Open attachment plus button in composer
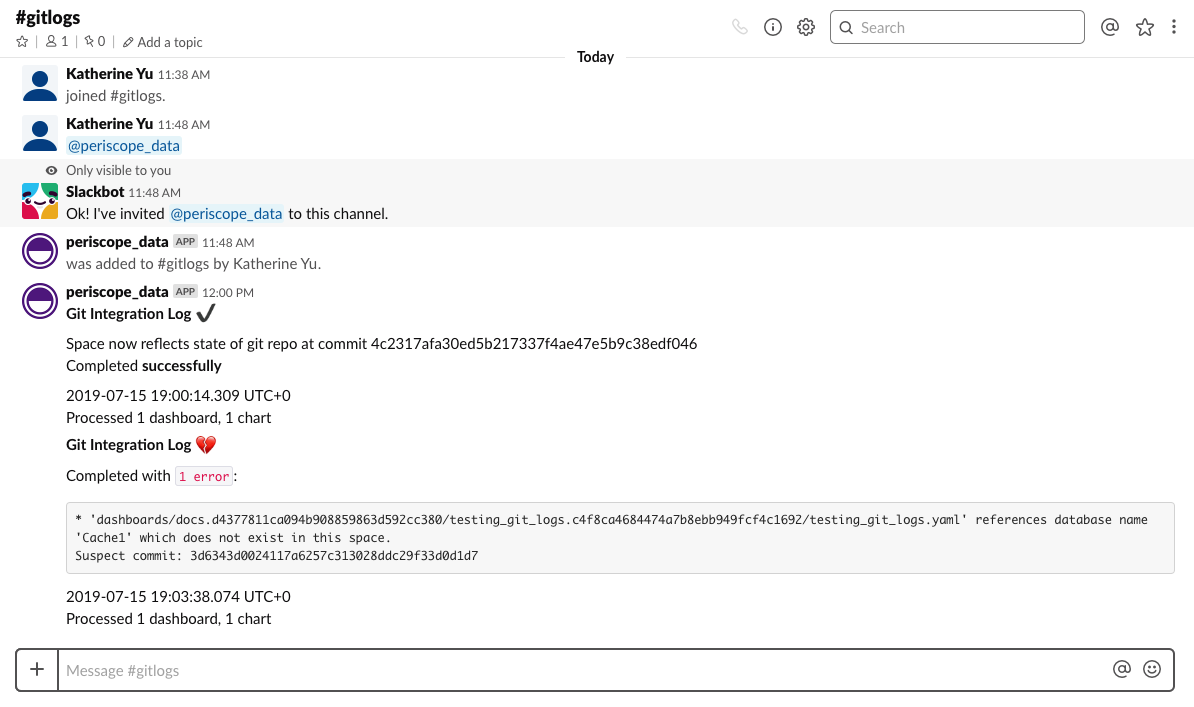1194x707 pixels. (x=37, y=670)
